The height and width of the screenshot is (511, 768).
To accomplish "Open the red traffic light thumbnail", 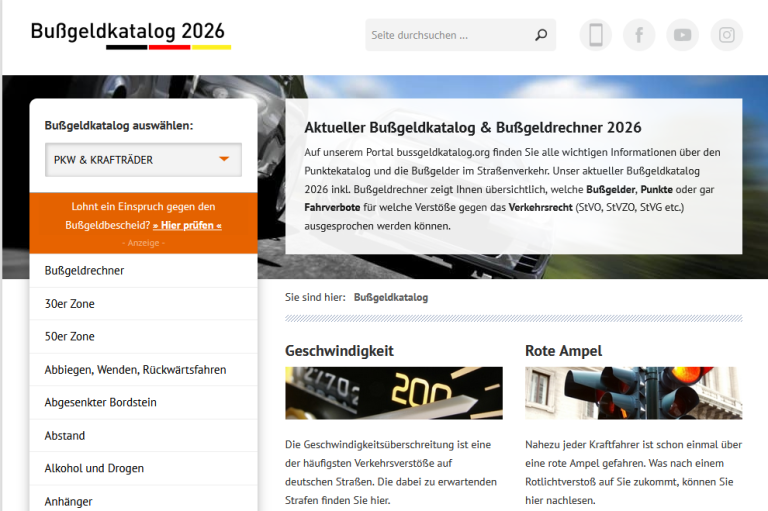I will coord(633,393).
